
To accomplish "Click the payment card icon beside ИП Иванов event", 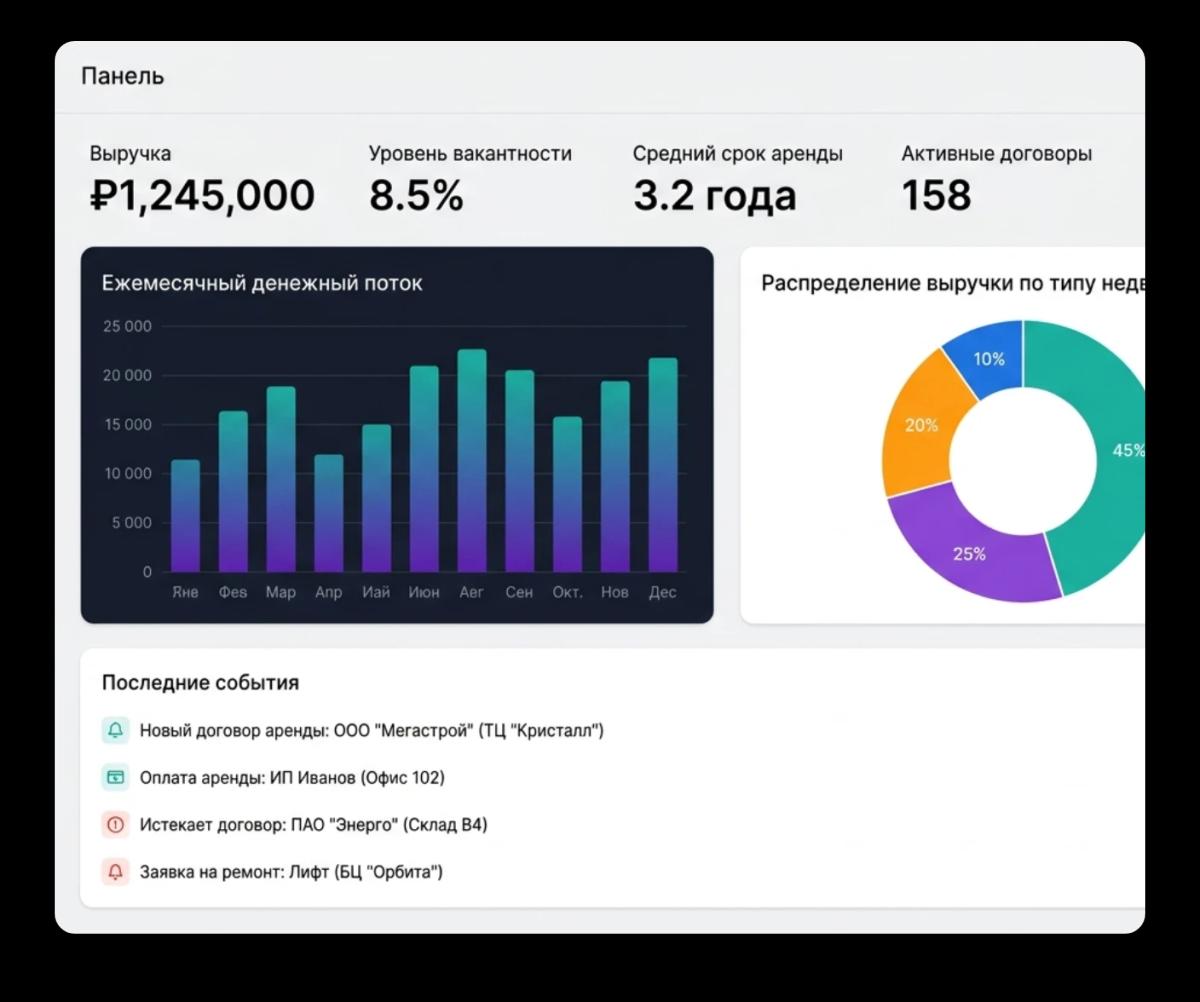I will [115, 778].
